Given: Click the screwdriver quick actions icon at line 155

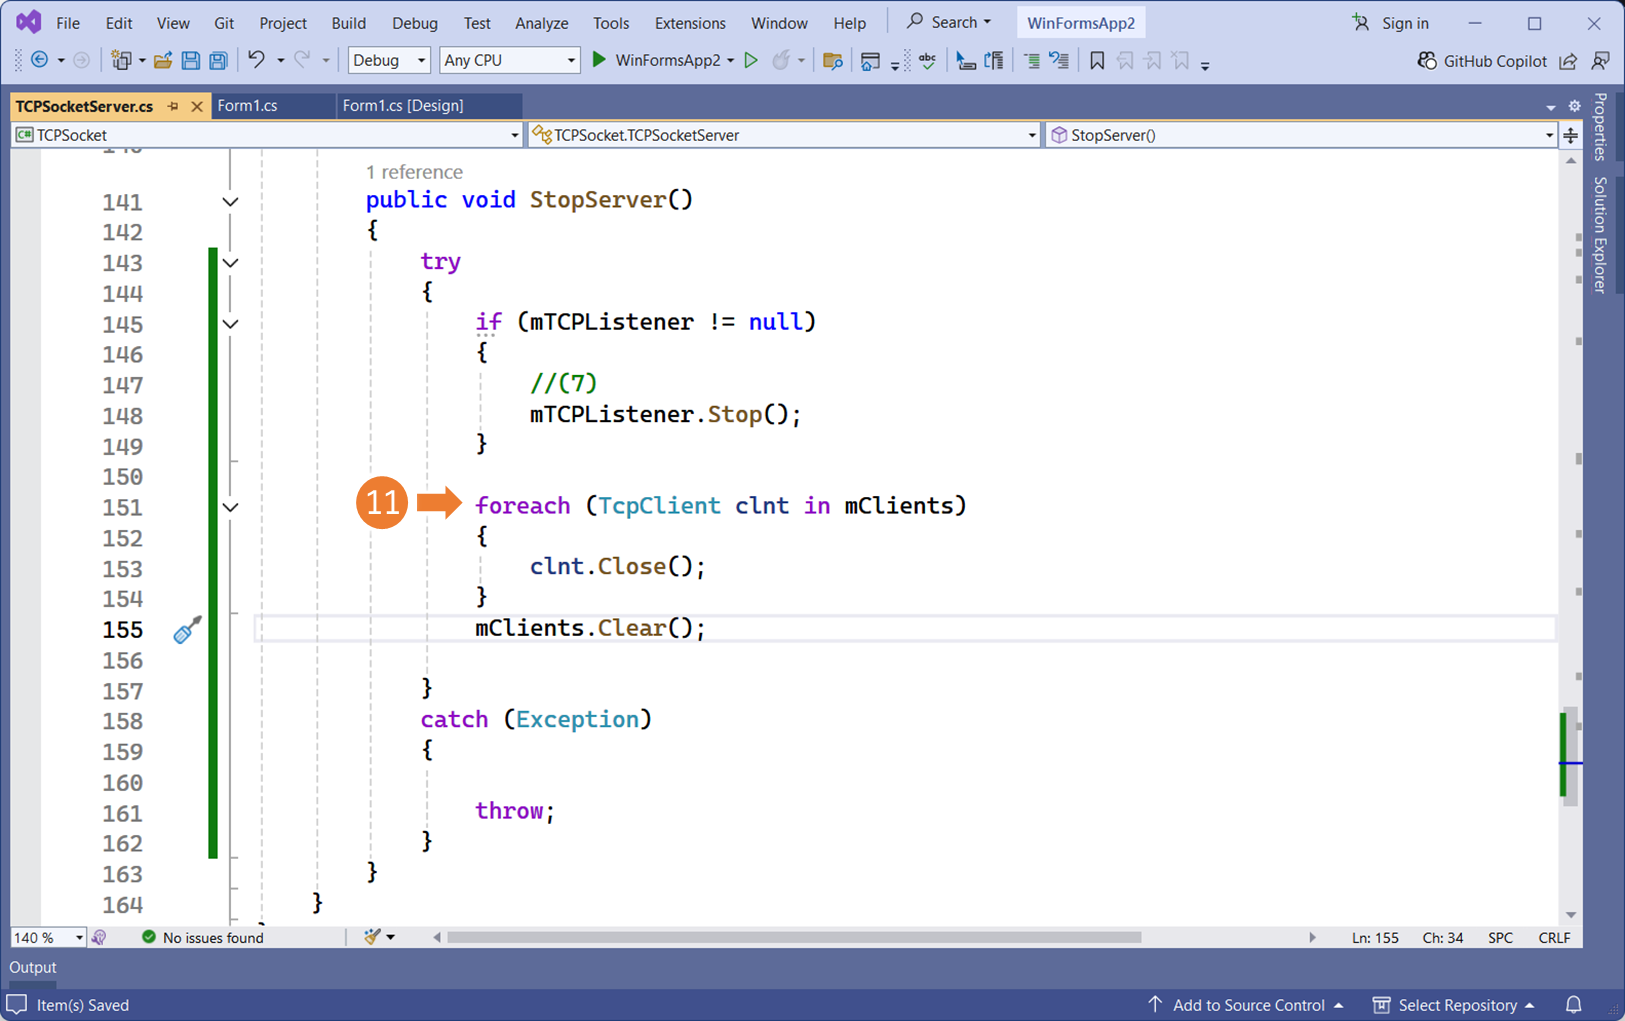Looking at the screenshot, I should click(x=187, y=629).
